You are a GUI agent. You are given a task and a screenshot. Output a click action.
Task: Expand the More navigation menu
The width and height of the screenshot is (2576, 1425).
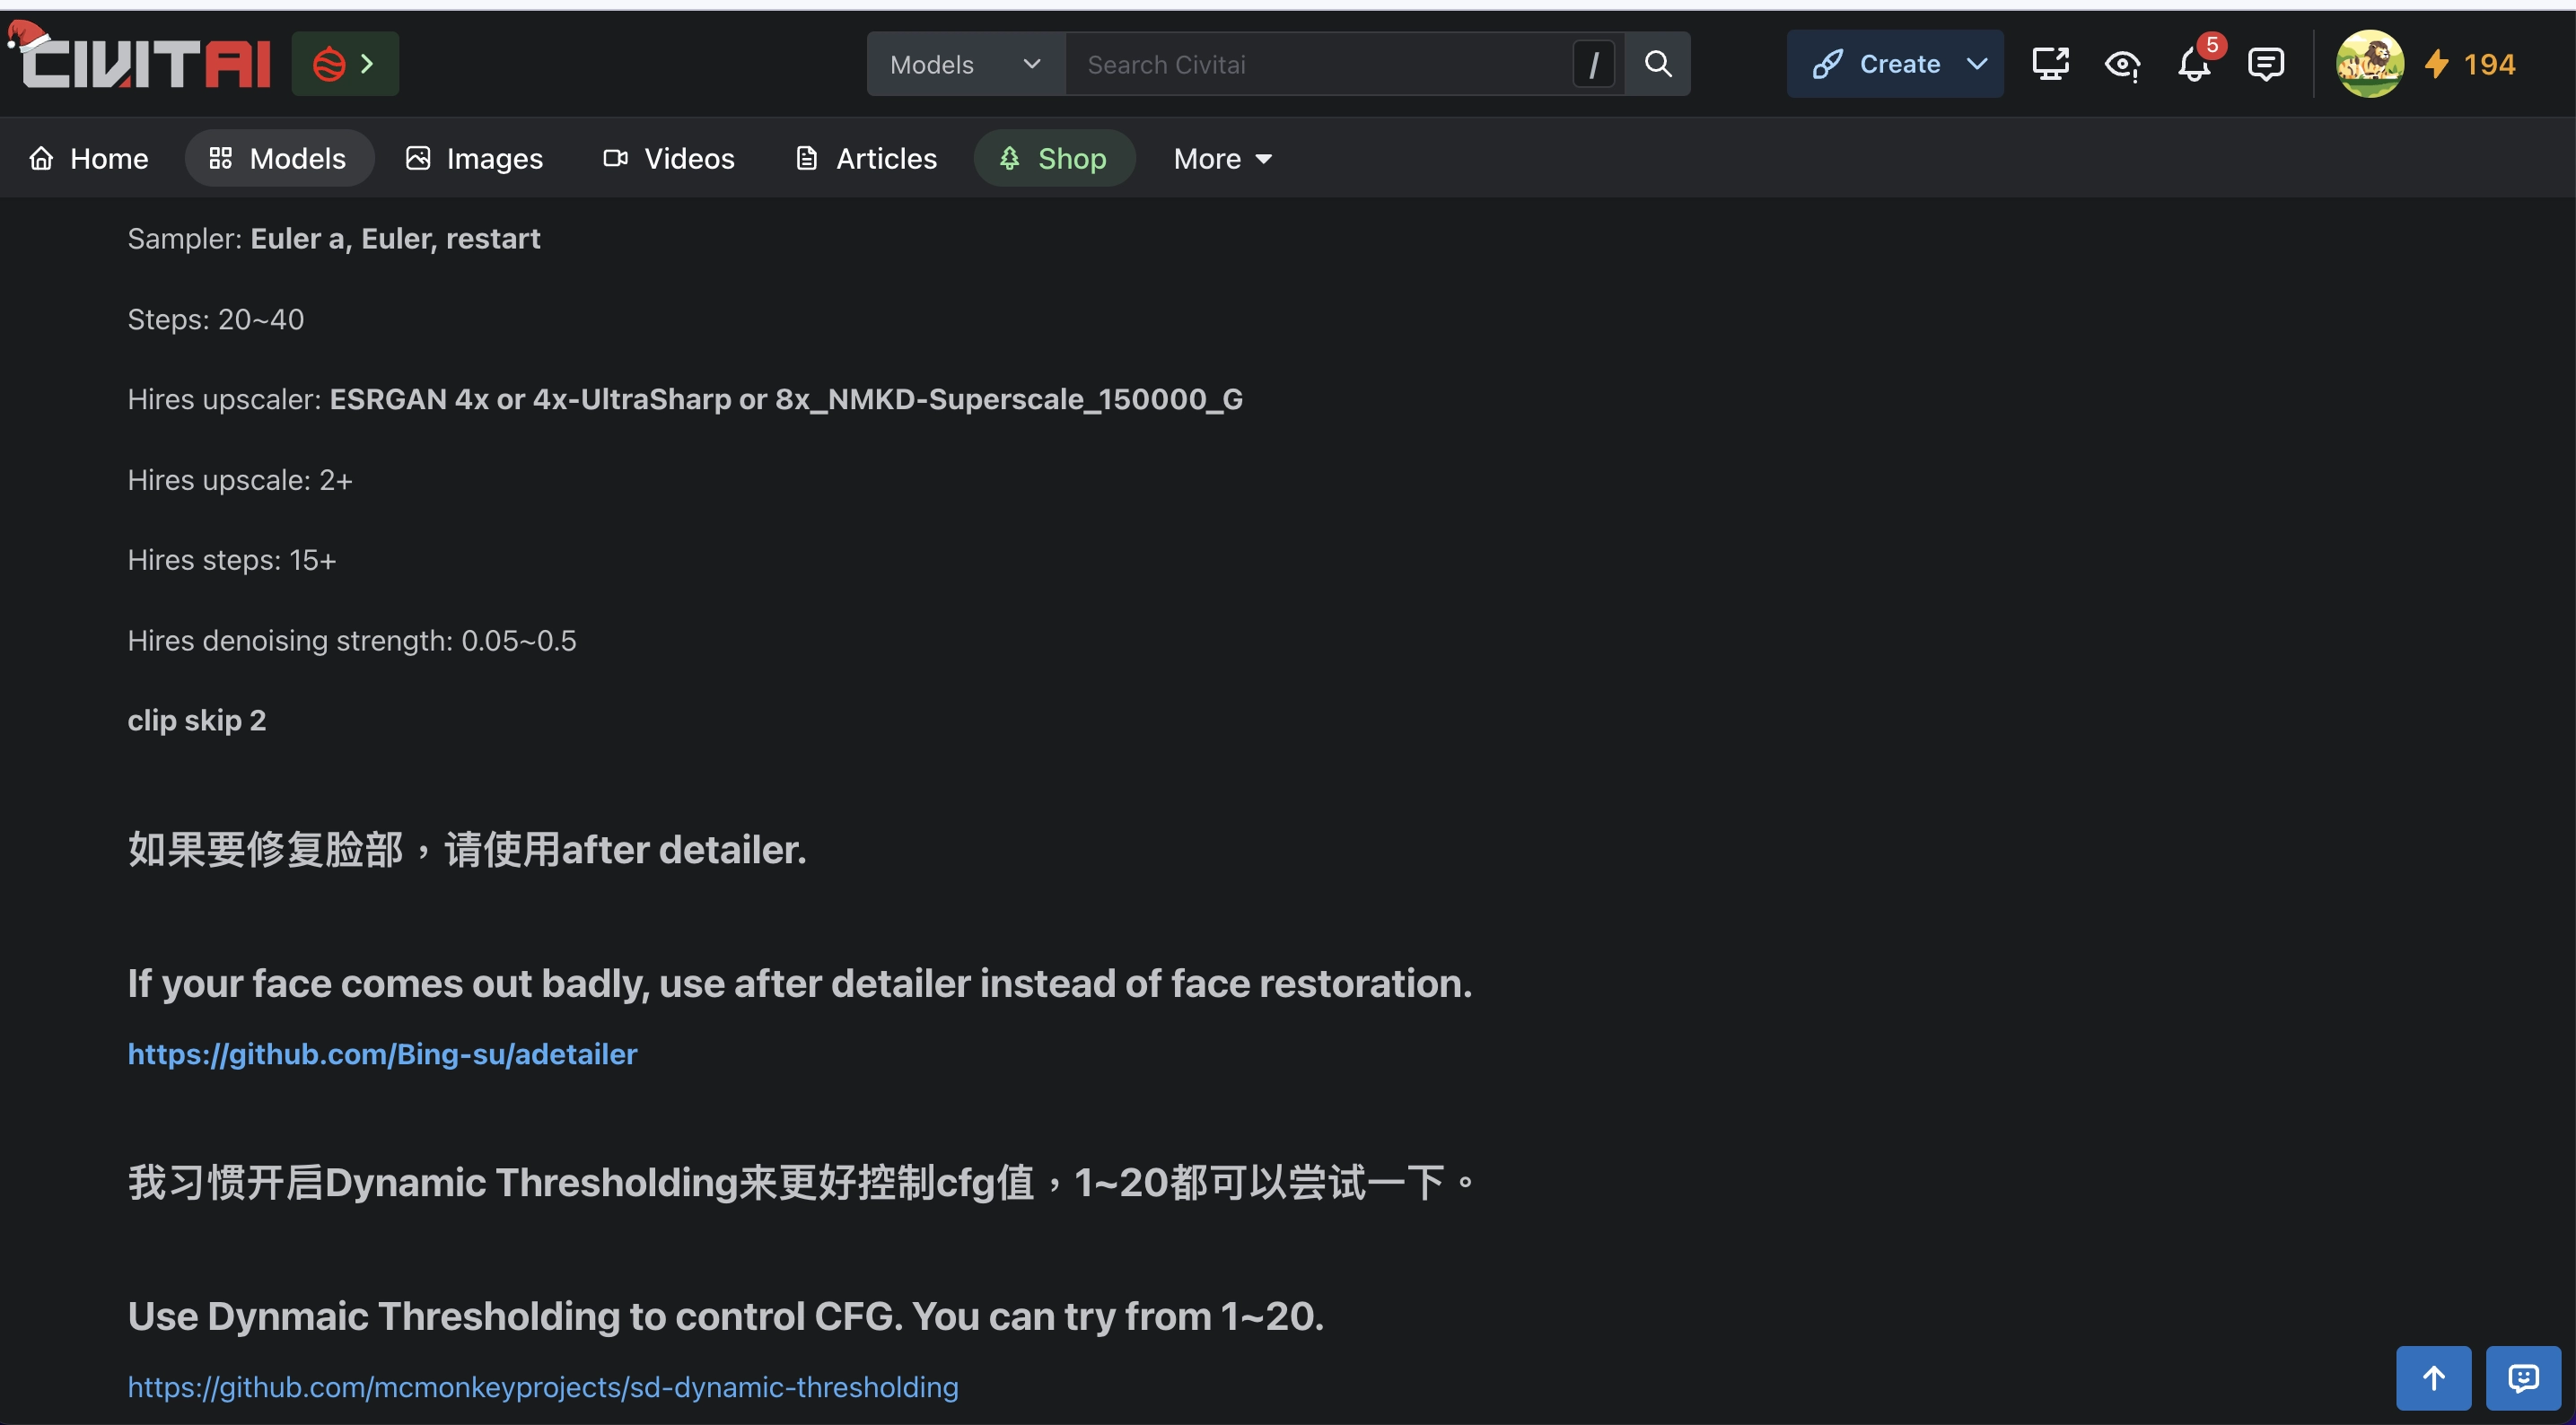(1223, 158)
